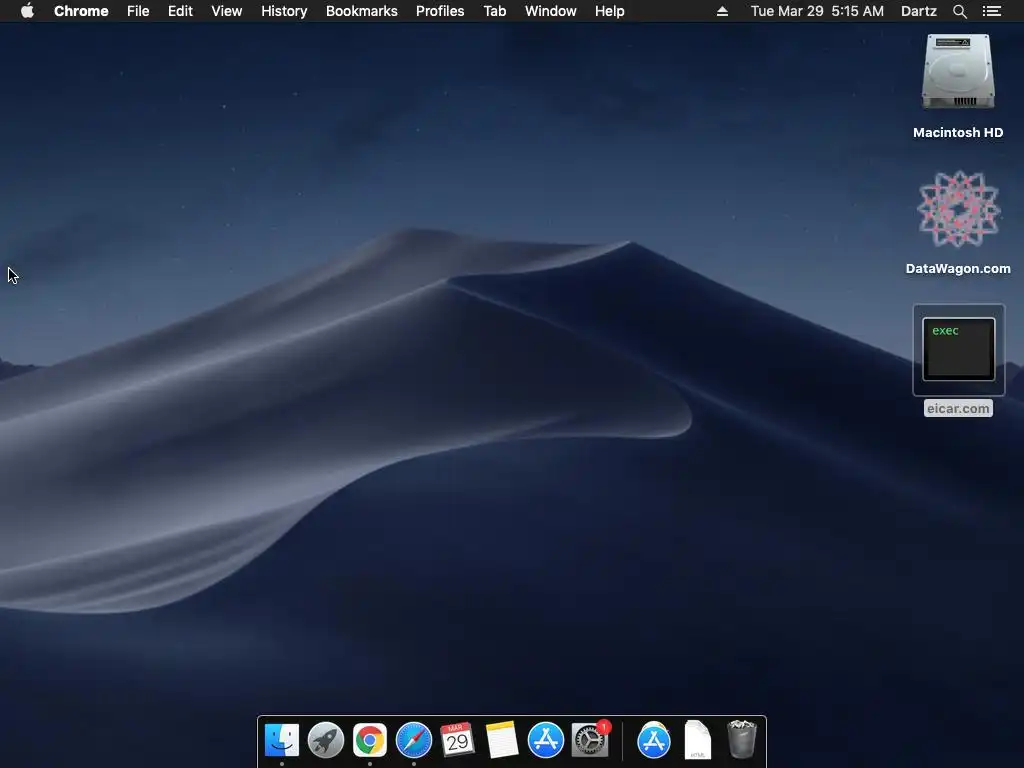The width and height of the screenshot is (1024, 768).
Task: Open Google Chrome from the Dock
Action: [370, 740]
